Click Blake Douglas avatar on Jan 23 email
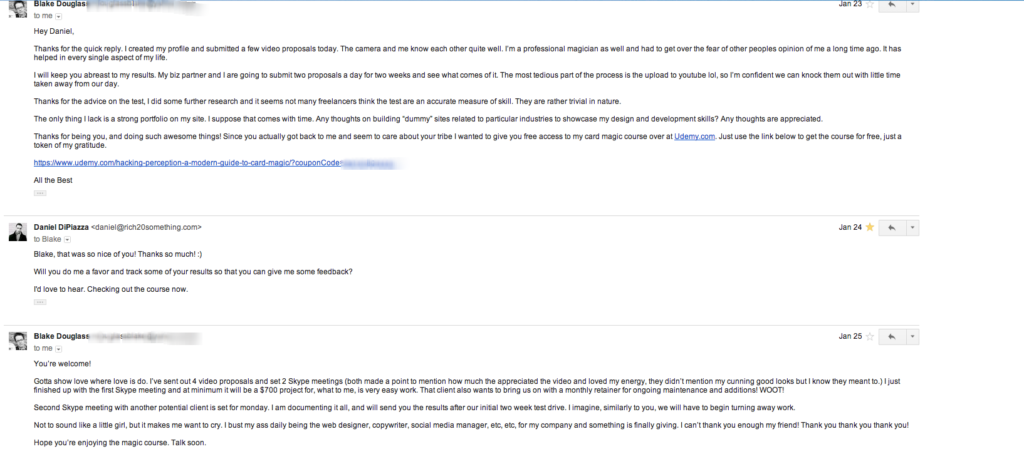This screenshot has width=1024, height=449. pos(17,8)
